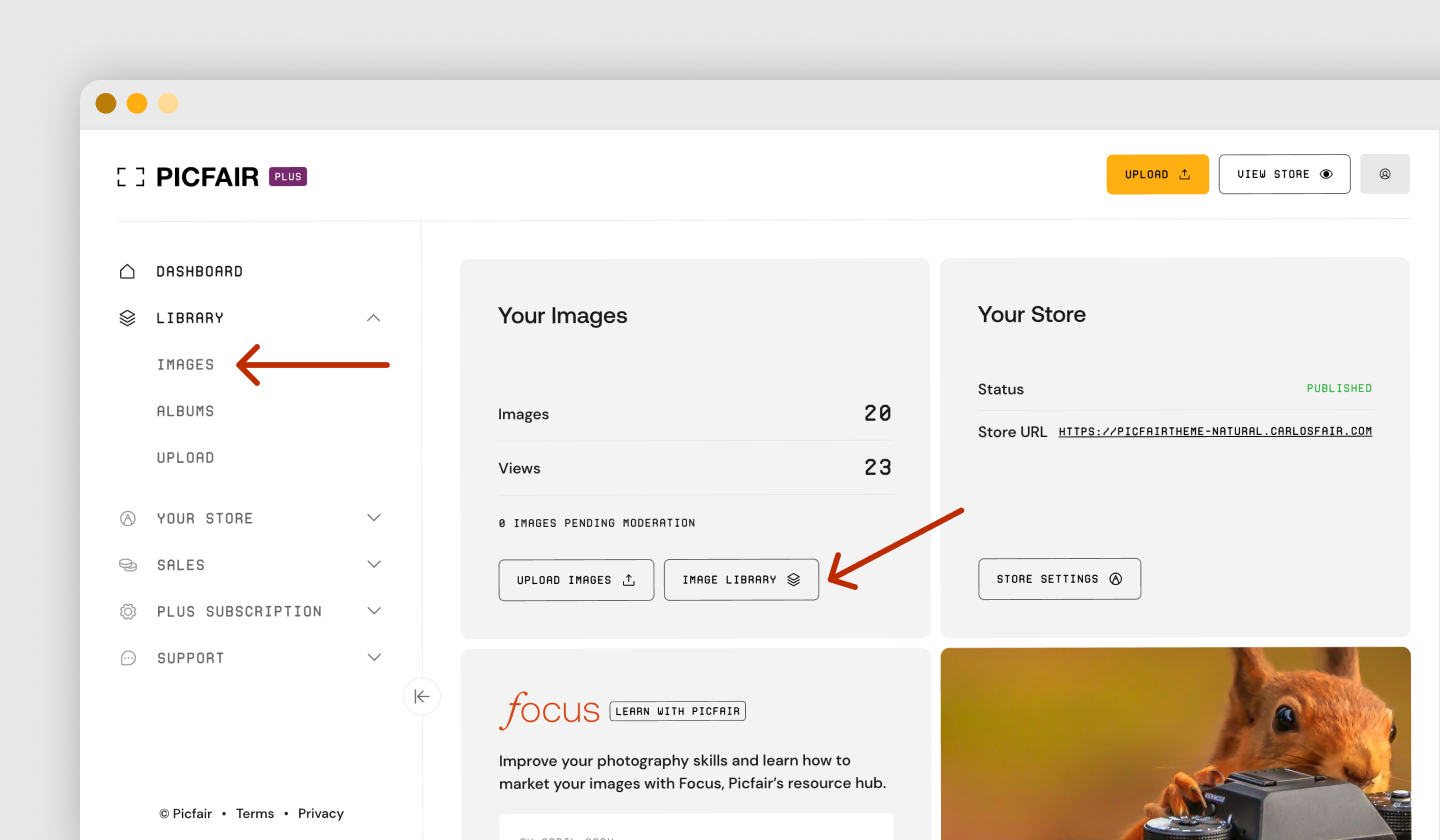Click the Image Library button
Viewport: 1440px width, 840px height.
click(741, 580)
